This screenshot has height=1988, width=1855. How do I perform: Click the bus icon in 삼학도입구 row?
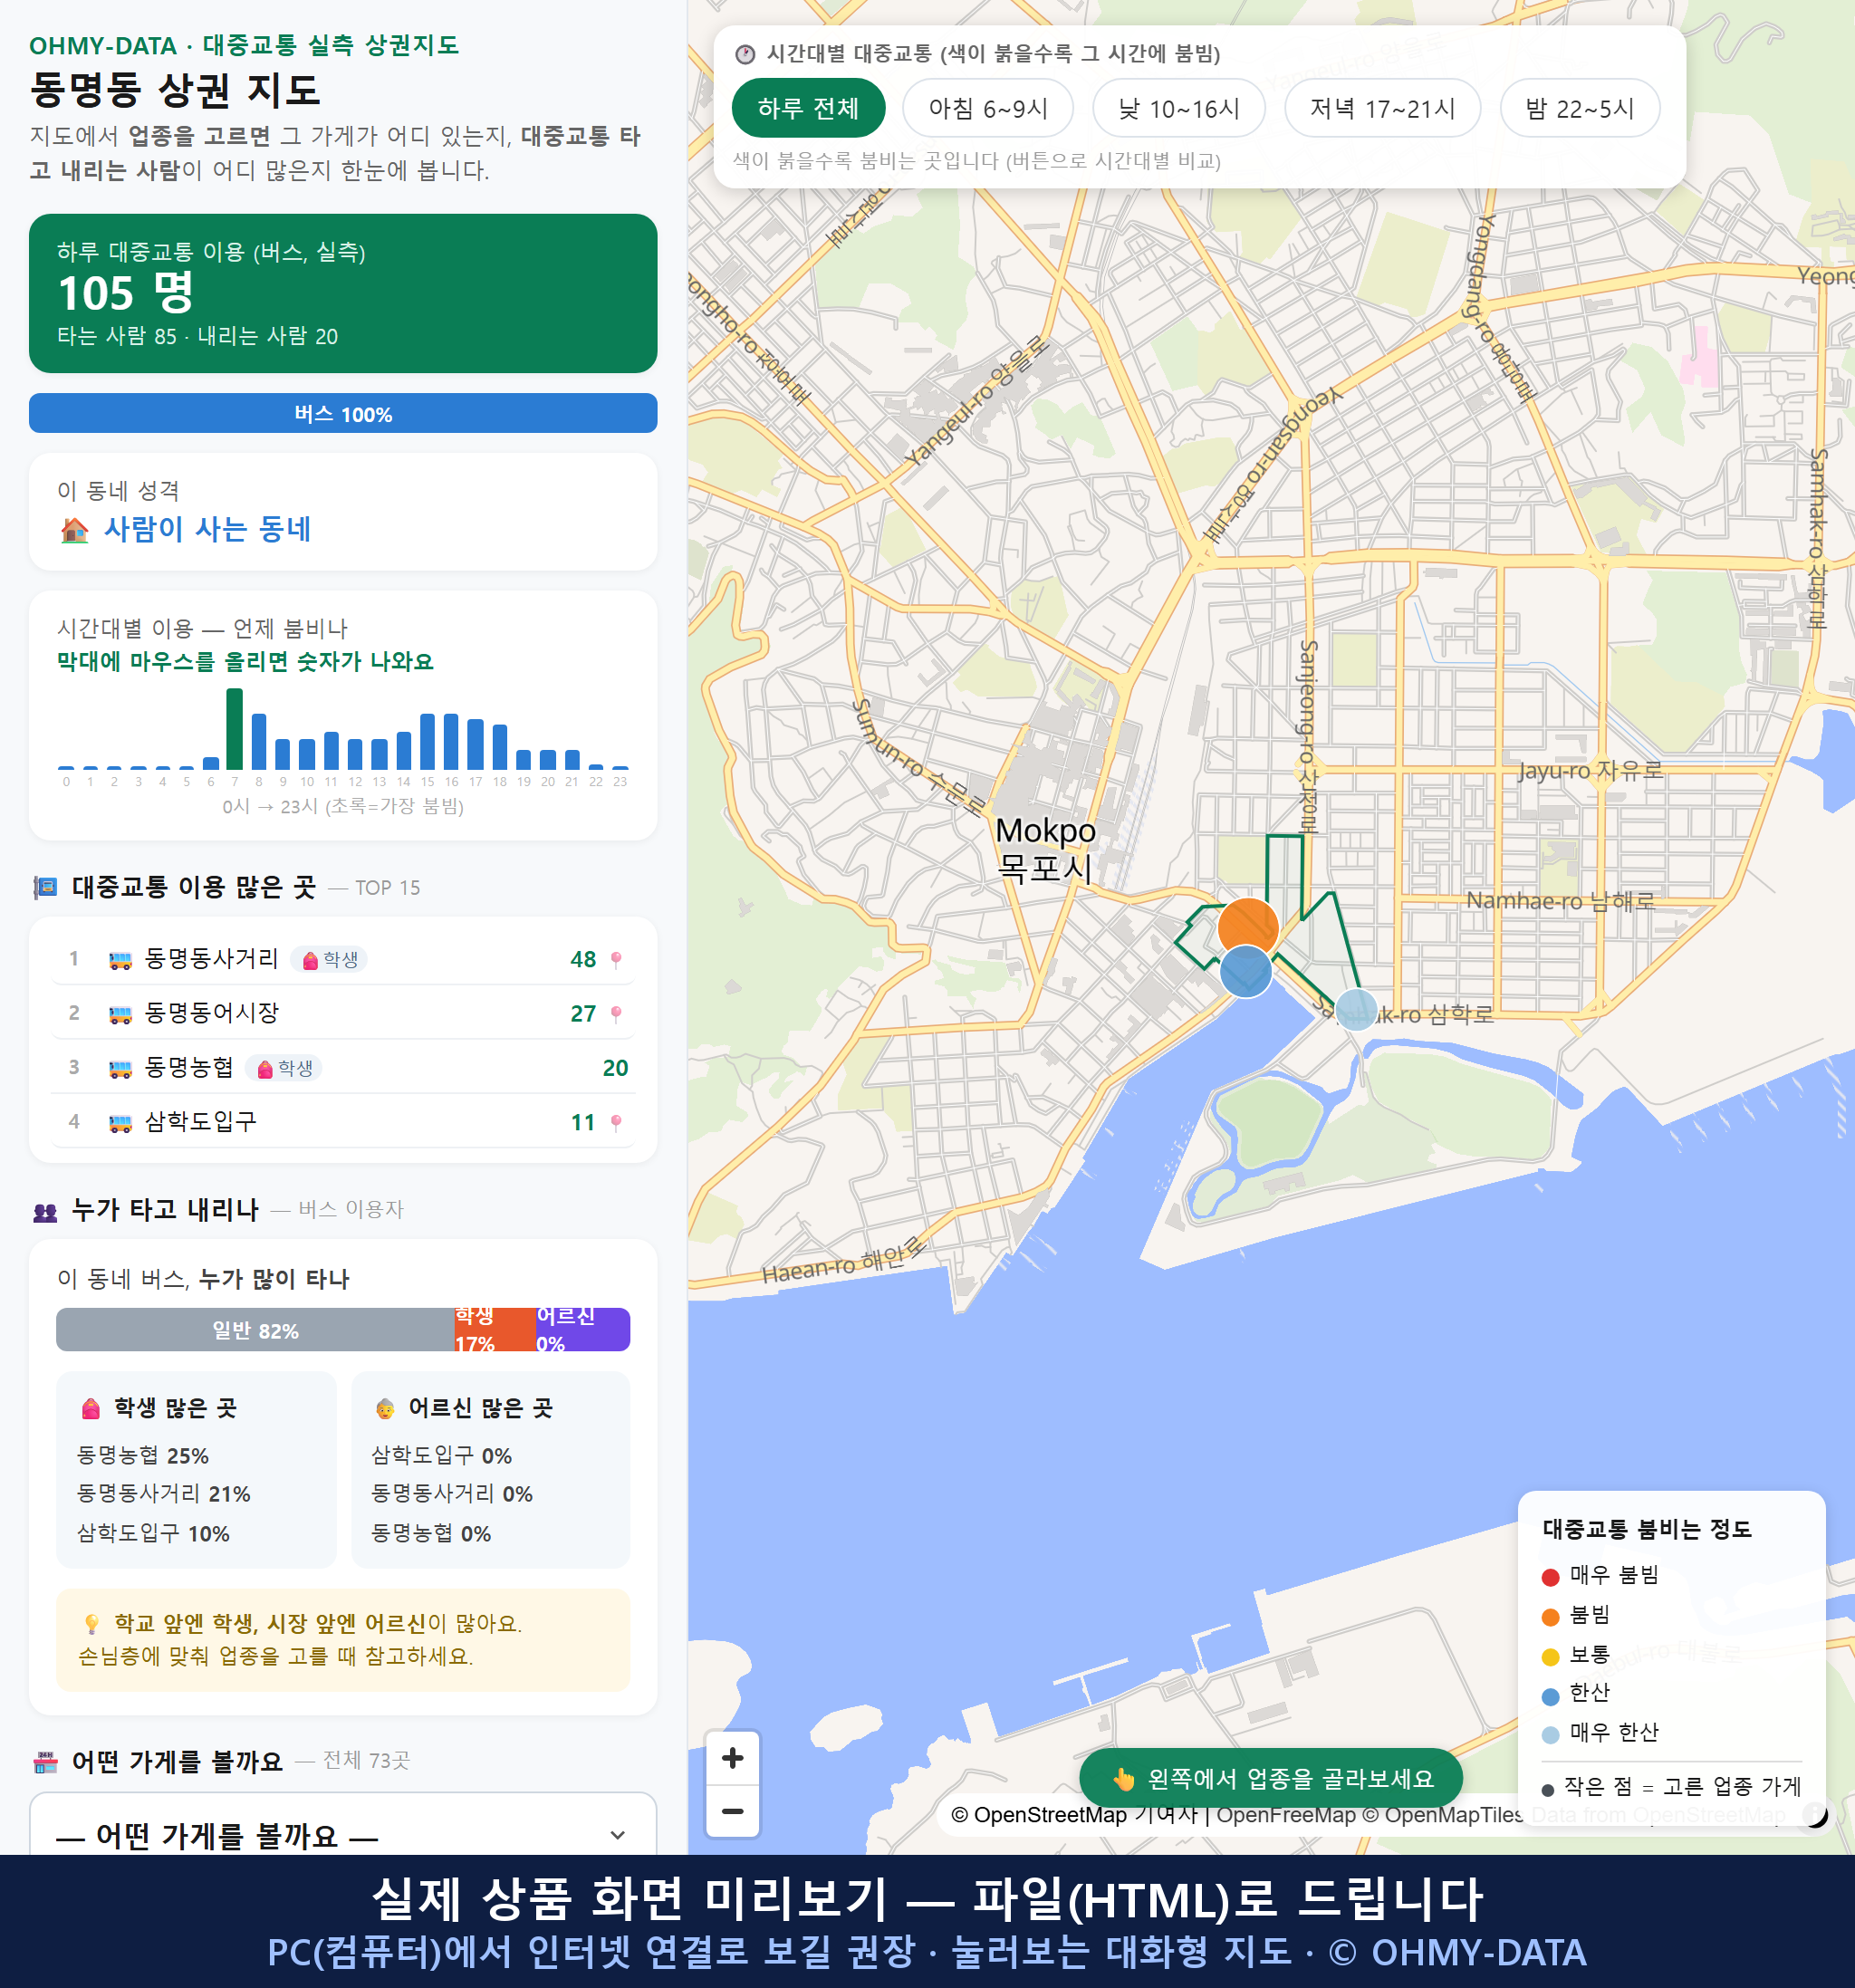[x=120, y=1123]
